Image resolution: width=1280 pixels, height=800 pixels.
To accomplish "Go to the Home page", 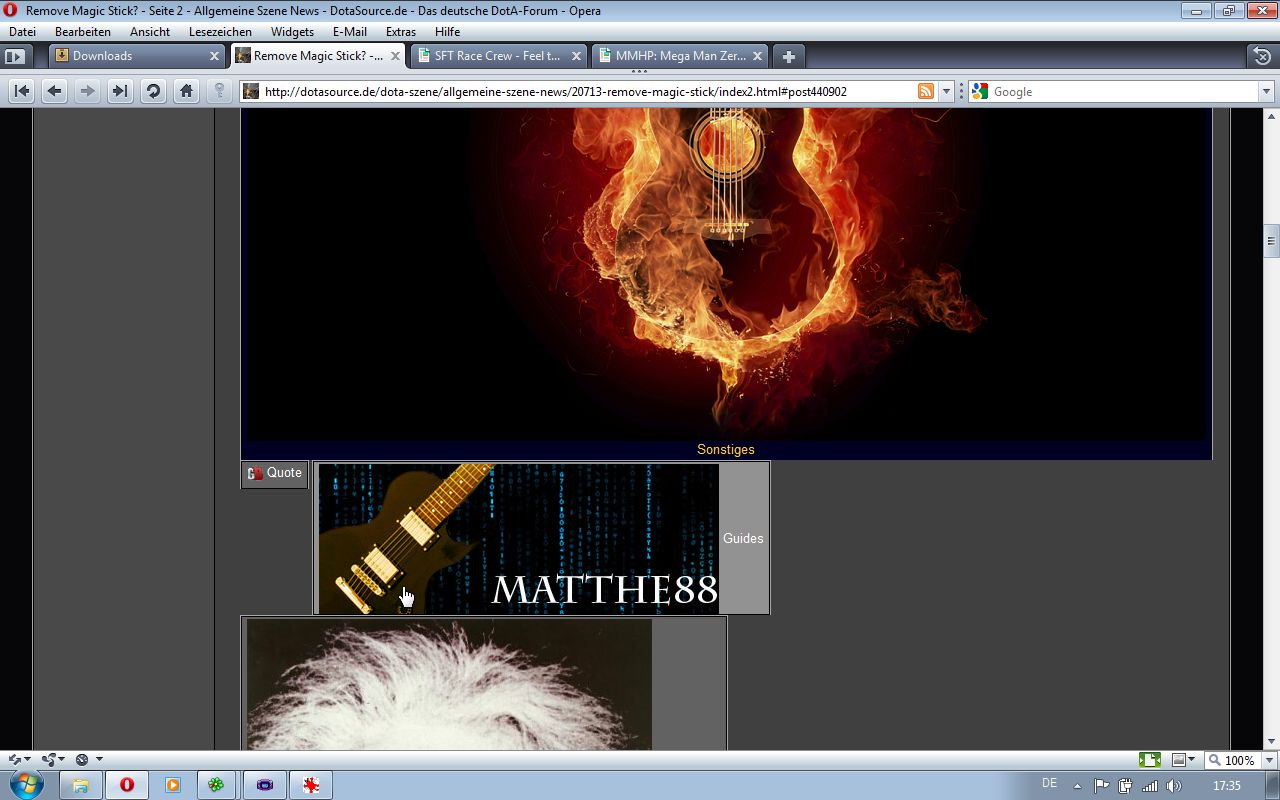I will (186, 91).
